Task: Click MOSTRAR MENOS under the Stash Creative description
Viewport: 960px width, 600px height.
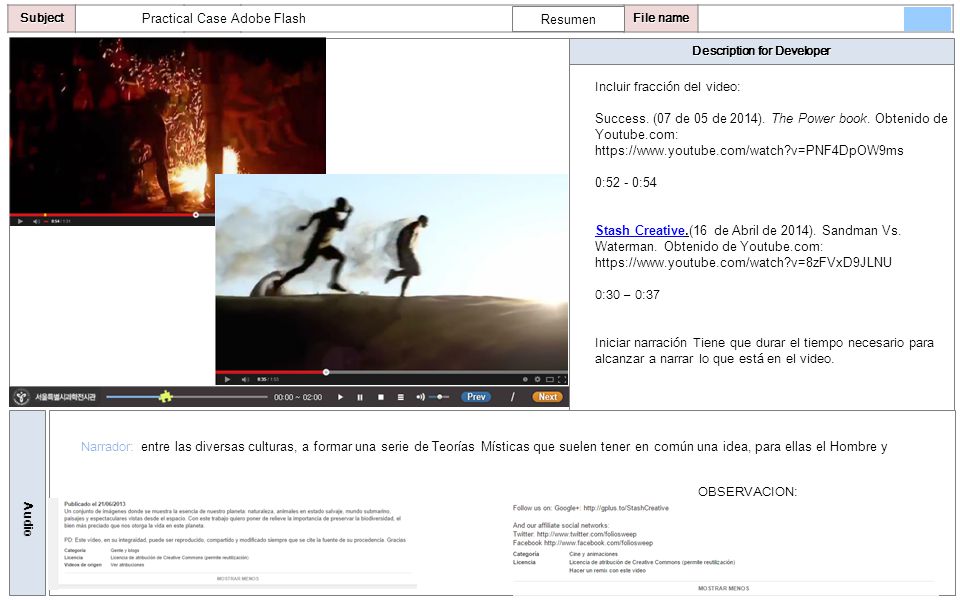Action: 724,588
